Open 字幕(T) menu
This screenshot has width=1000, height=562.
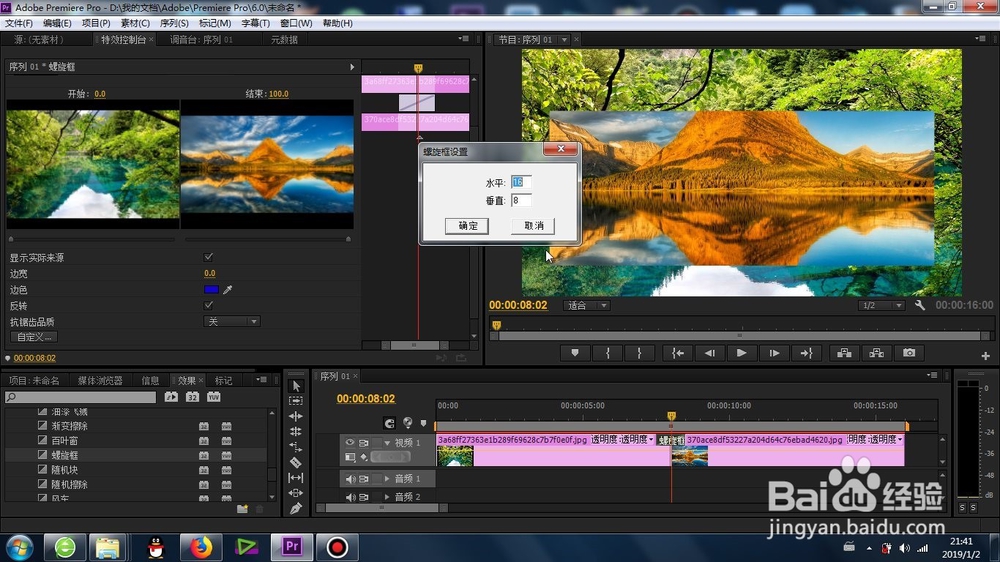point(255,23)
